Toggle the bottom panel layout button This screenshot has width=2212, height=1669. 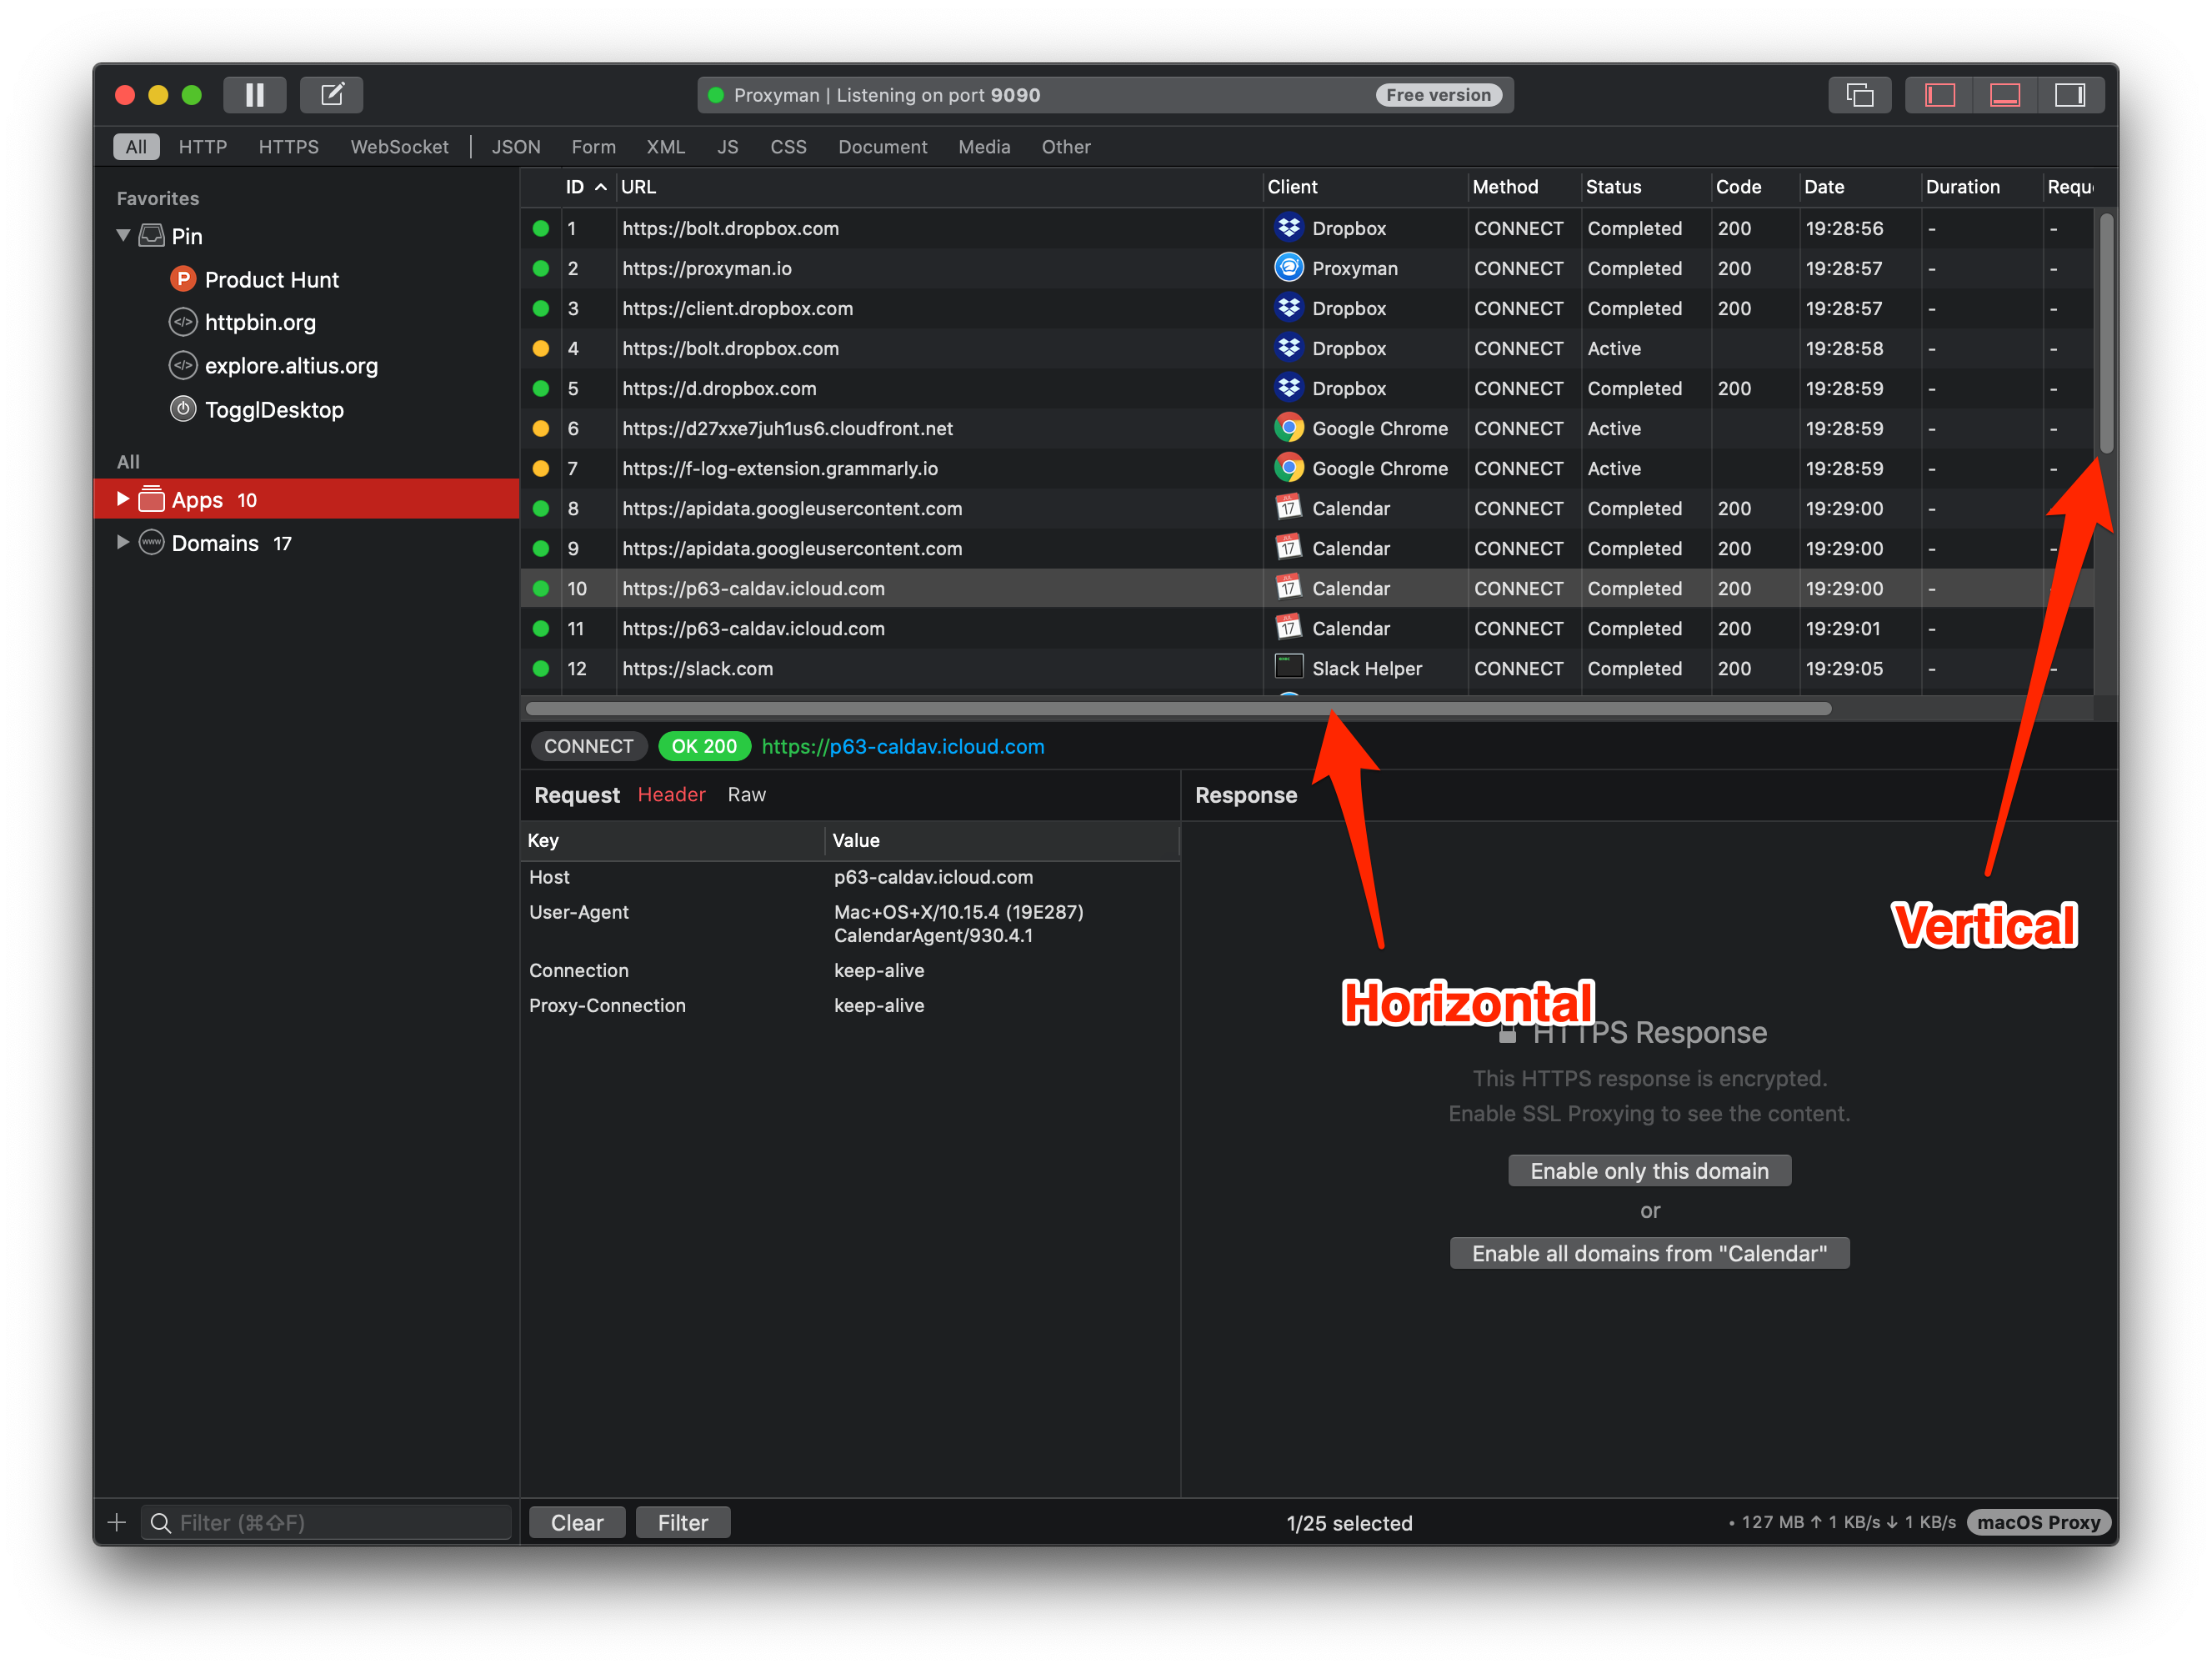click(x=2004, y=95)
